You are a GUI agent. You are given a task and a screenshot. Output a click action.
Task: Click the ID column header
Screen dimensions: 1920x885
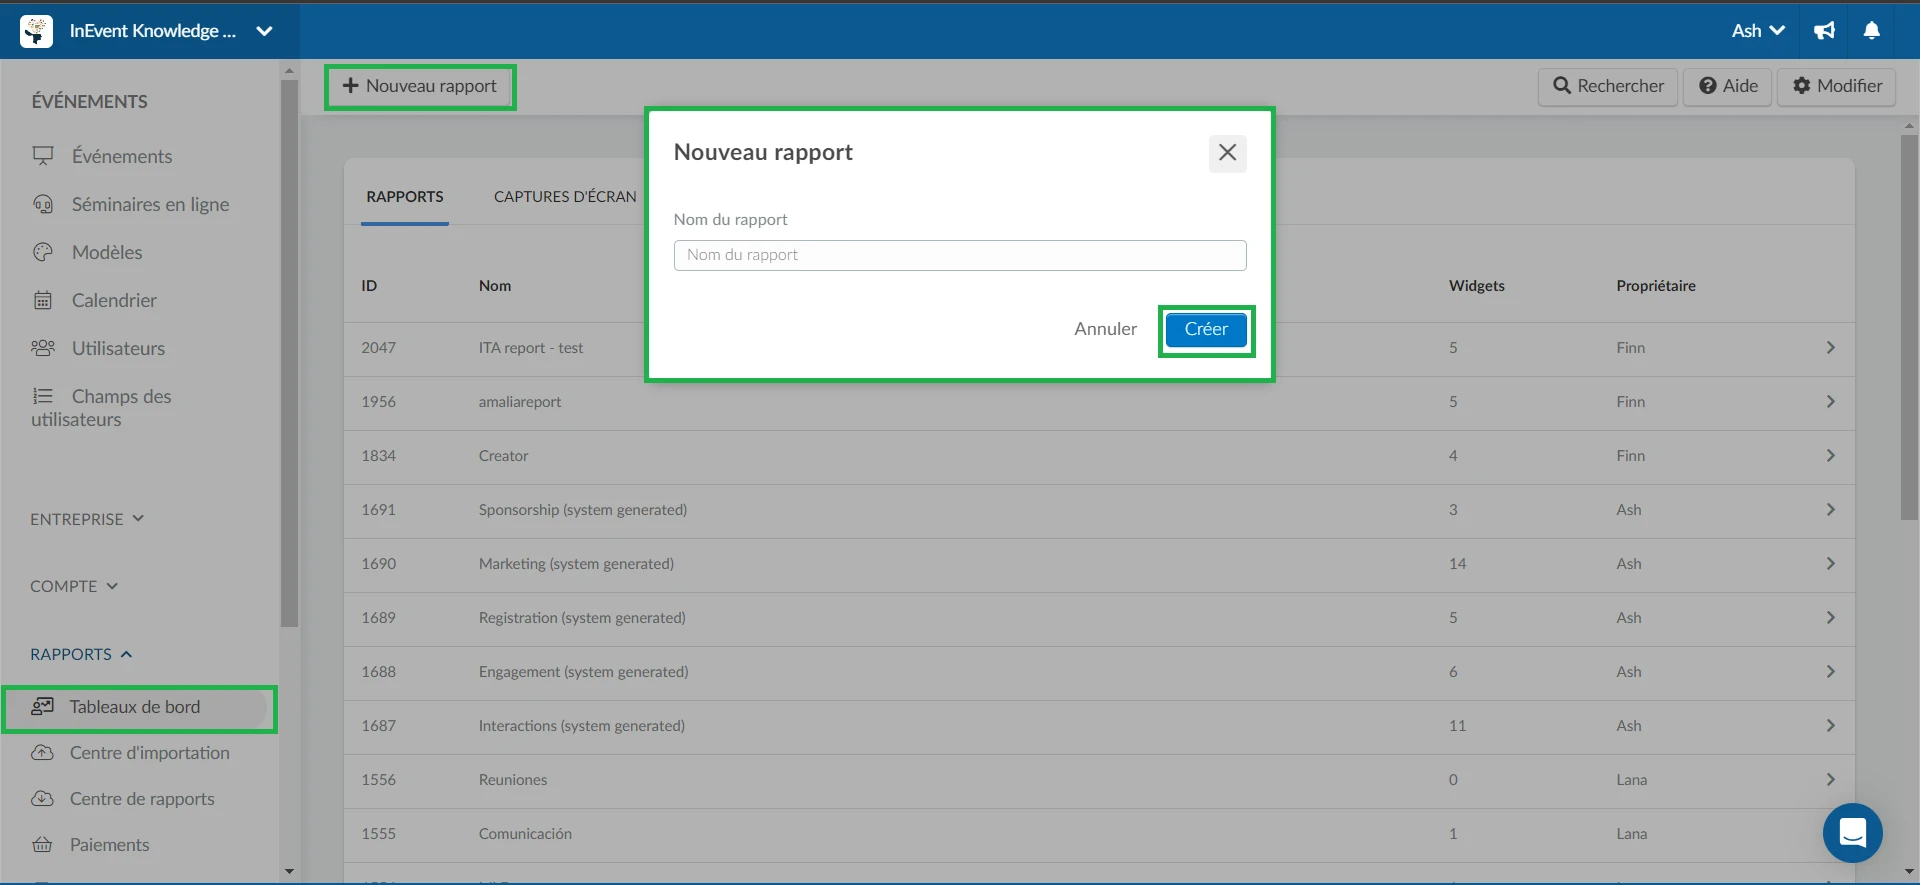[369, 286]
